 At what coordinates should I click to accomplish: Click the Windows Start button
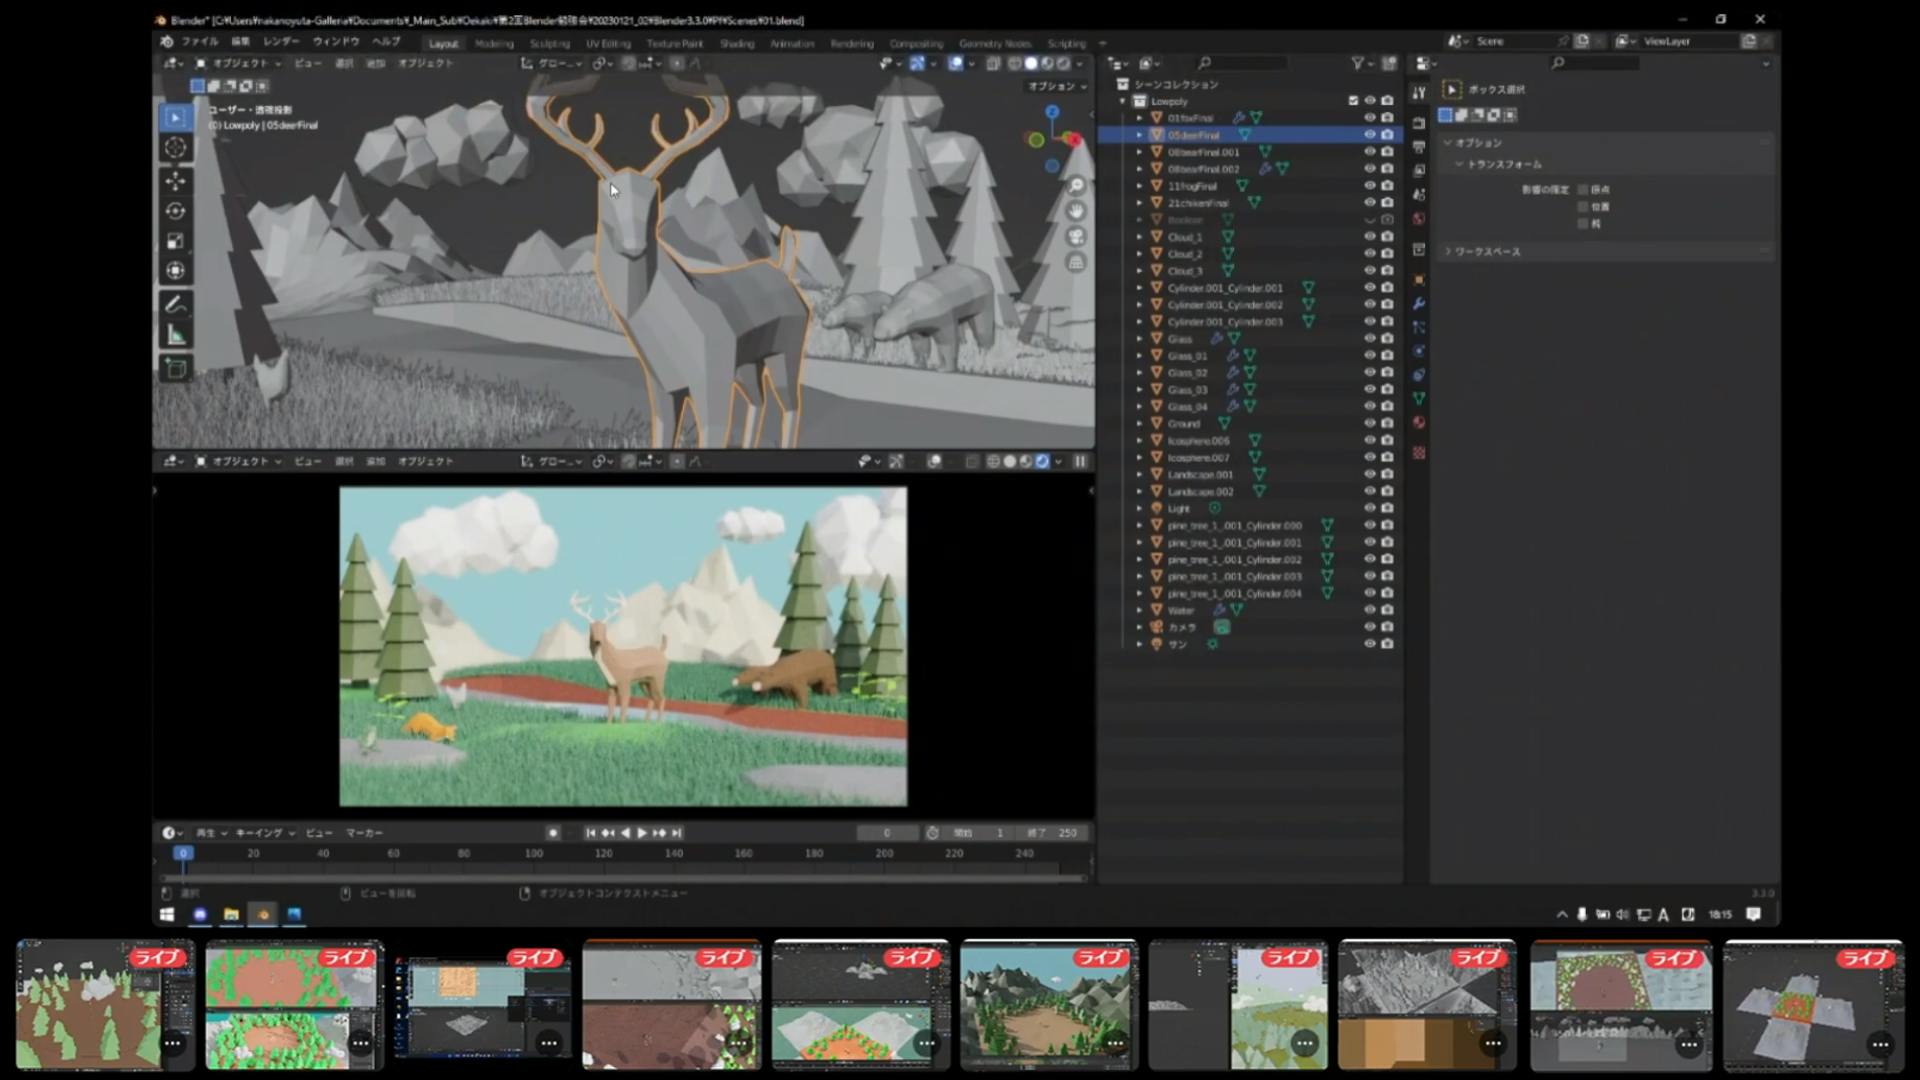[168, 915]
